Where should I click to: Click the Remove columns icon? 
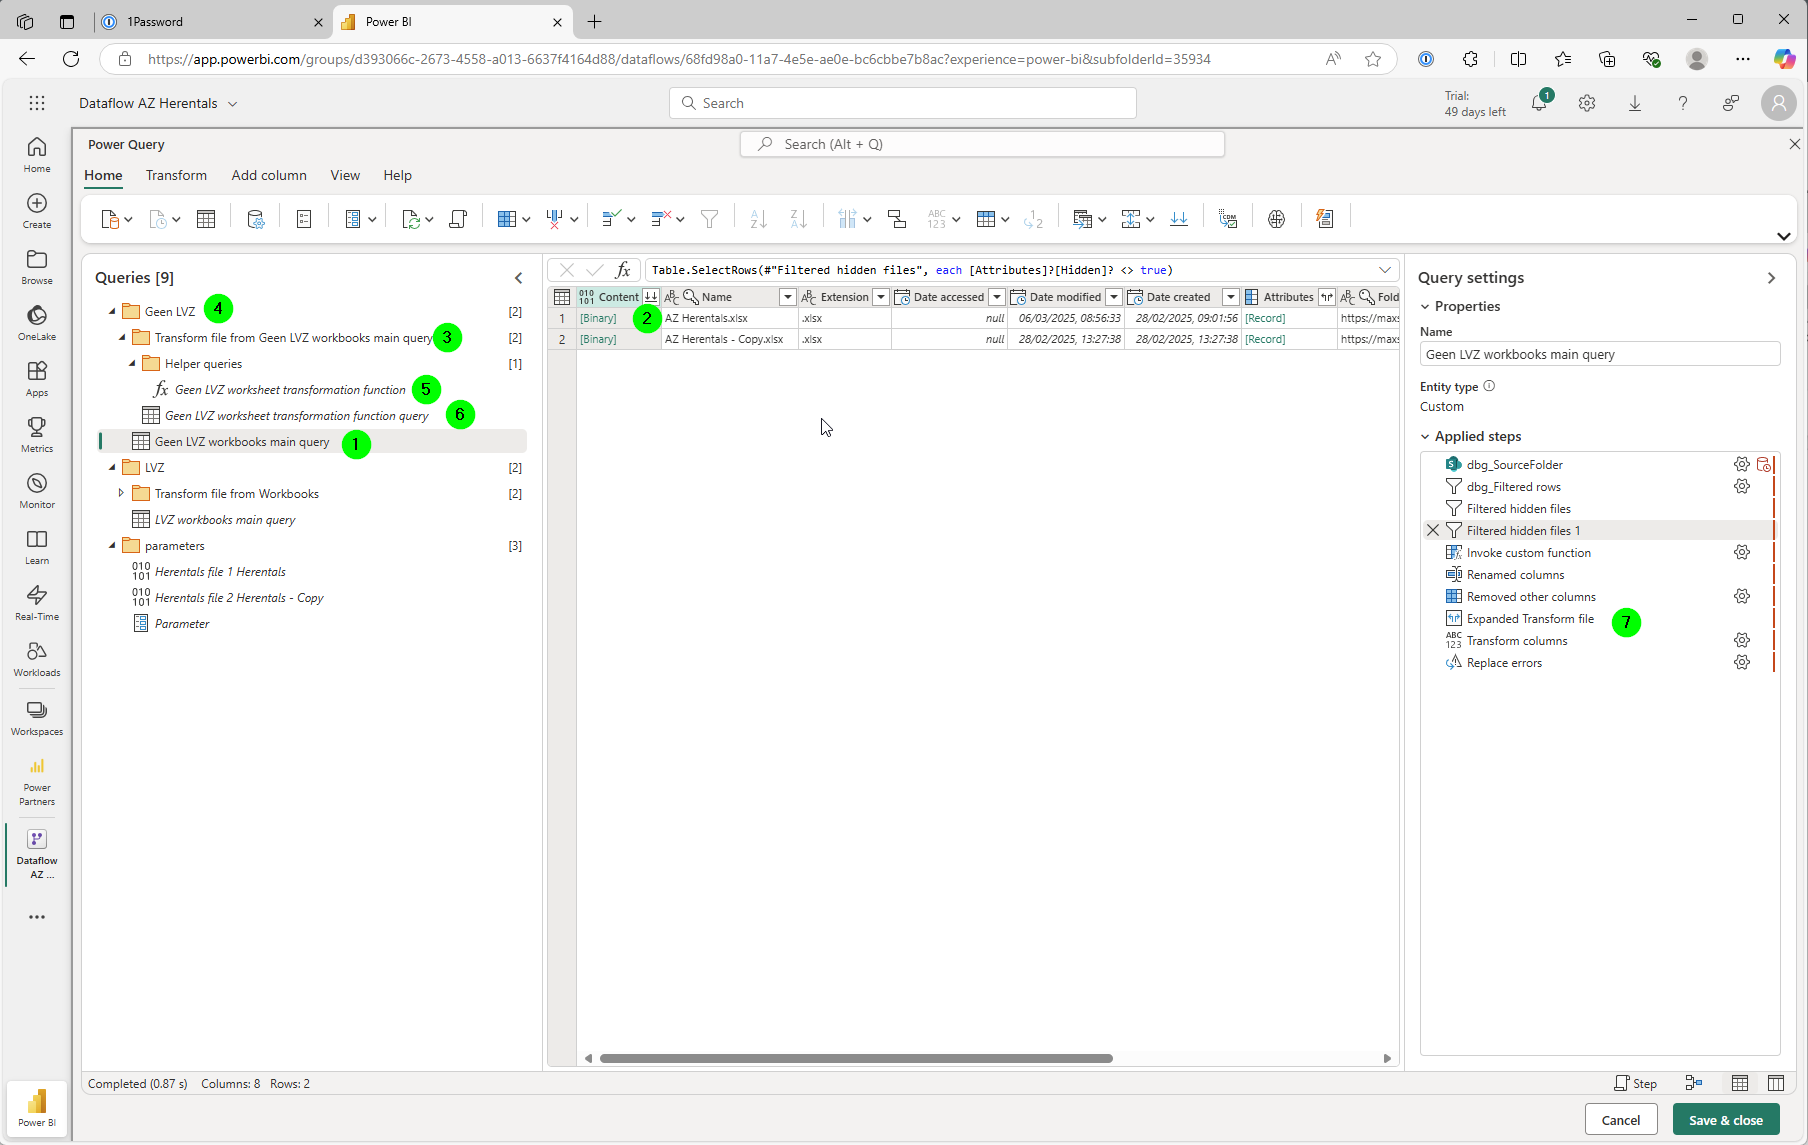(555, 219)
